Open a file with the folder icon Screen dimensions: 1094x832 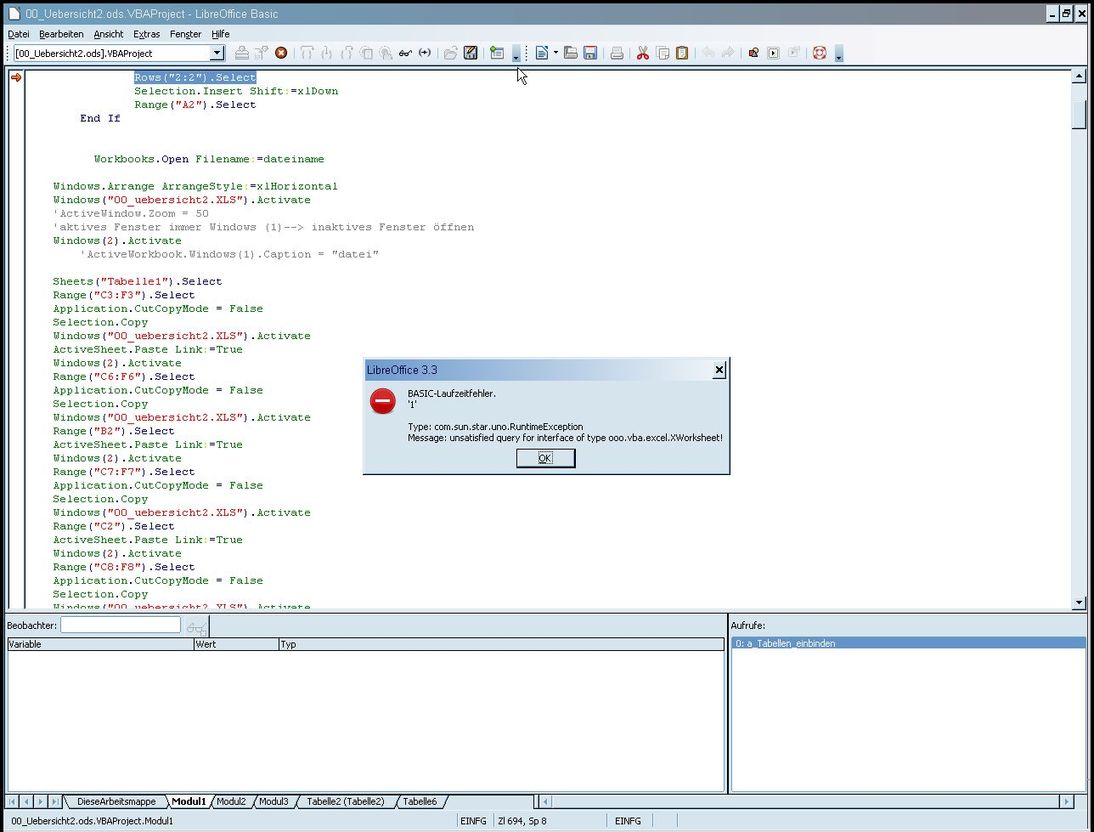pos(571,53)
